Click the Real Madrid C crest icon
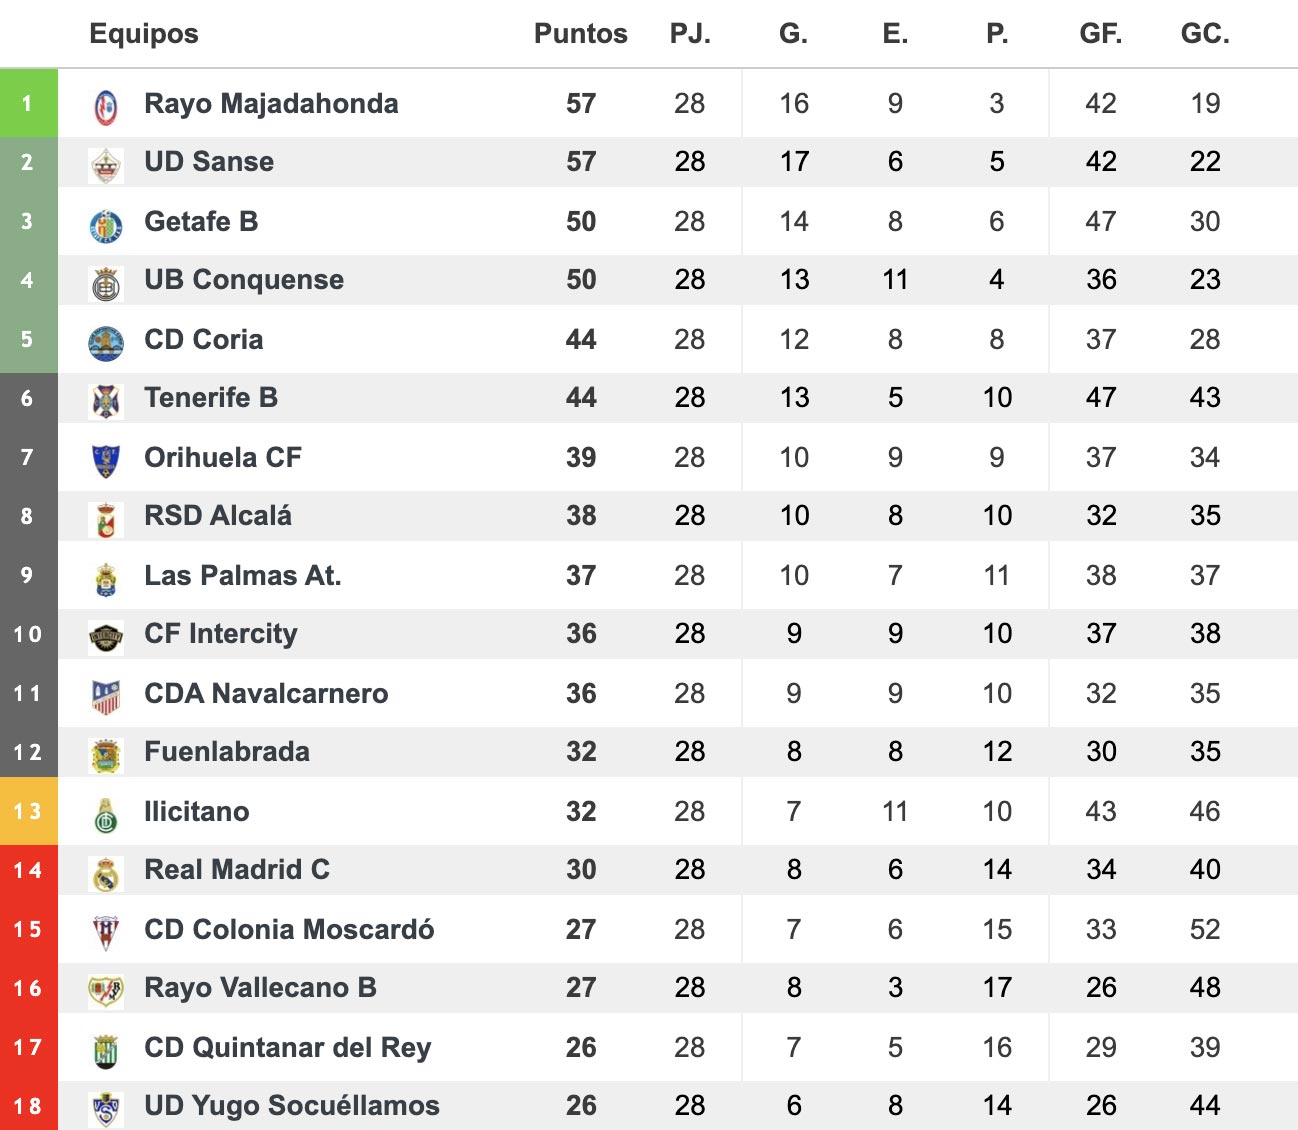Viewport: 1298px width, 1130px height. [x=106, y=873]
